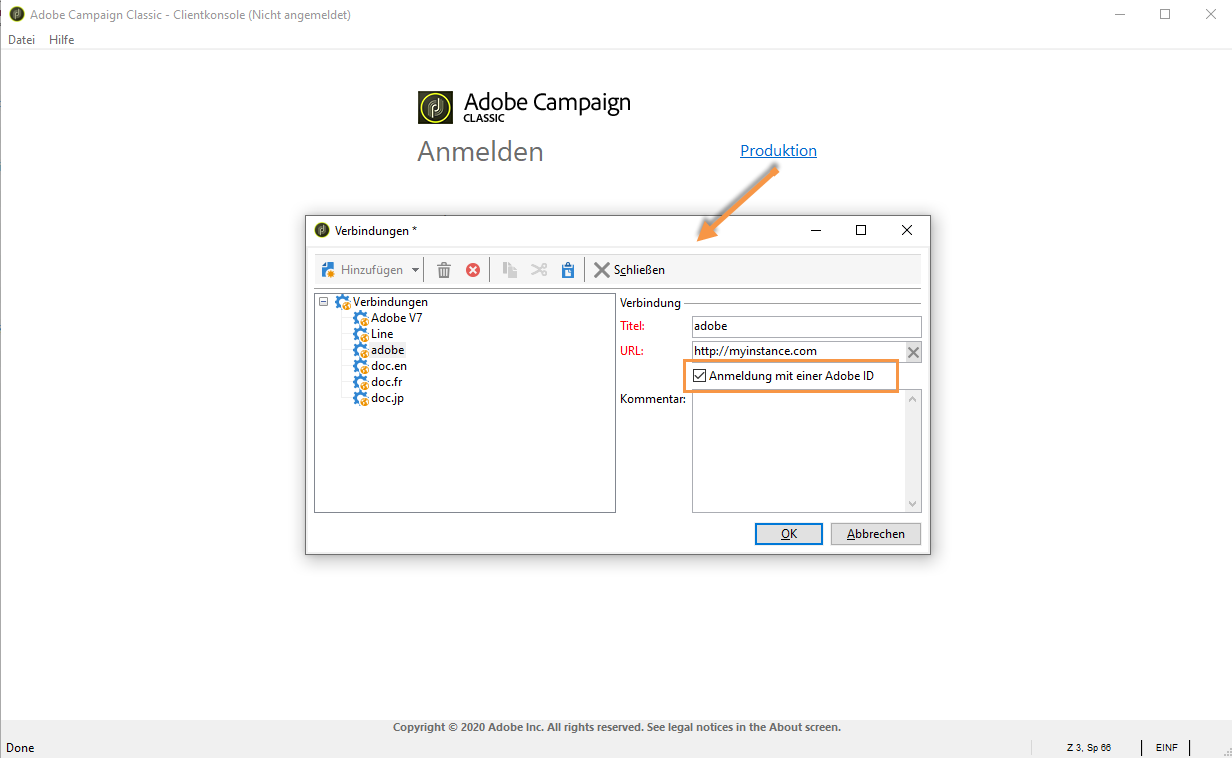Click the greyed-out copy icon
1232x758 pixels.
510,270
